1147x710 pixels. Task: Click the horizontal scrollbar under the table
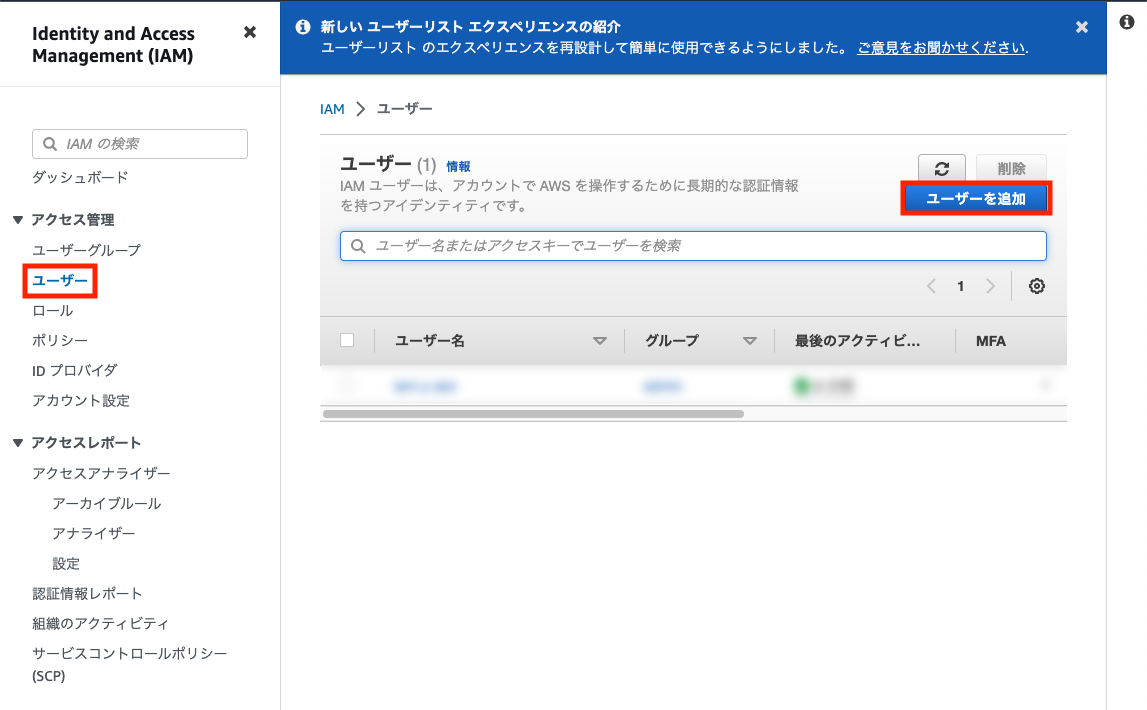[x=533, y=414]
